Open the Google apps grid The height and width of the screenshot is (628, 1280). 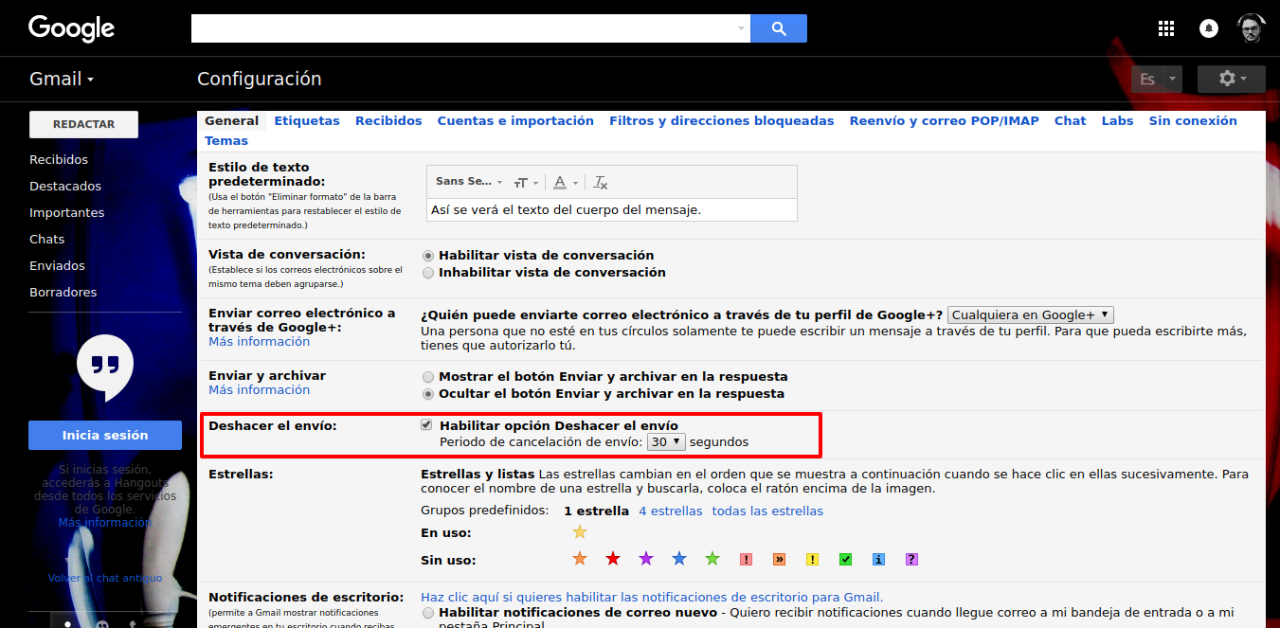click(1166, 28)
